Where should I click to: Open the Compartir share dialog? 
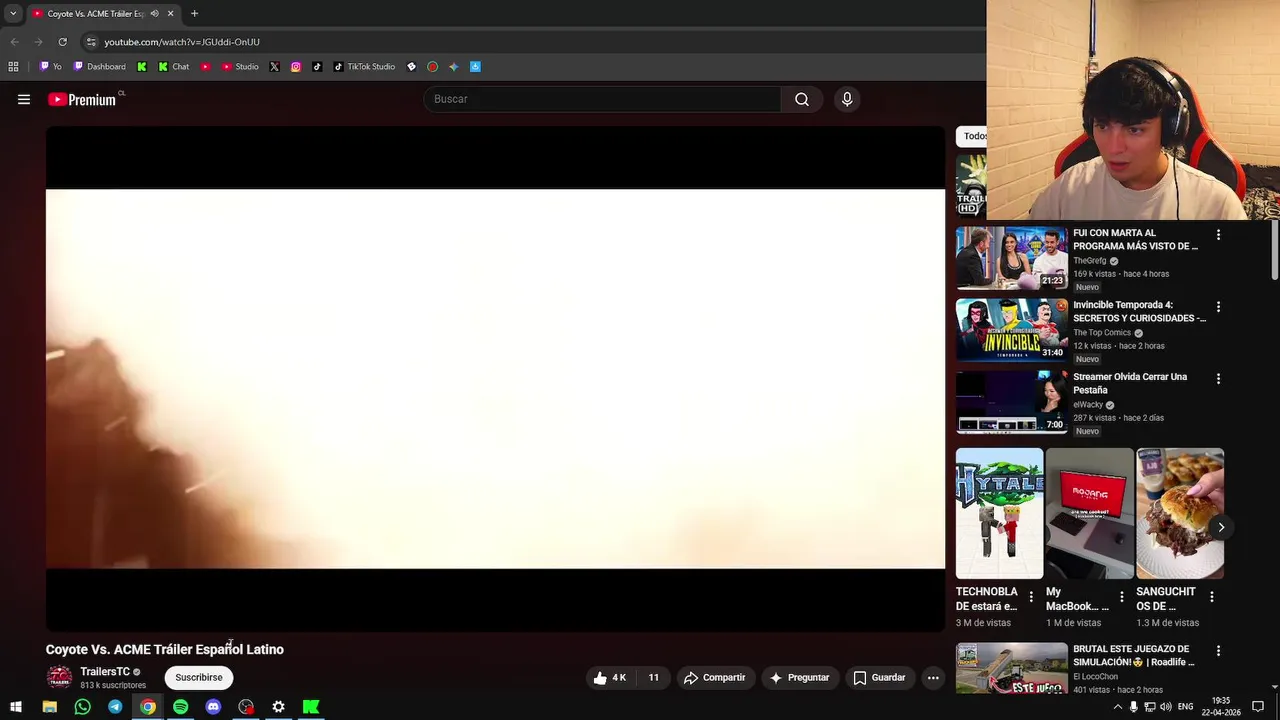pyautogui.click(x=715, y=677)
